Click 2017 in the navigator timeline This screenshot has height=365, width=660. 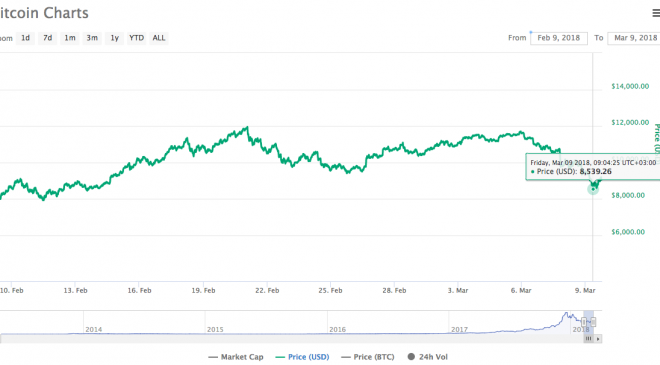tap(459, 330)
